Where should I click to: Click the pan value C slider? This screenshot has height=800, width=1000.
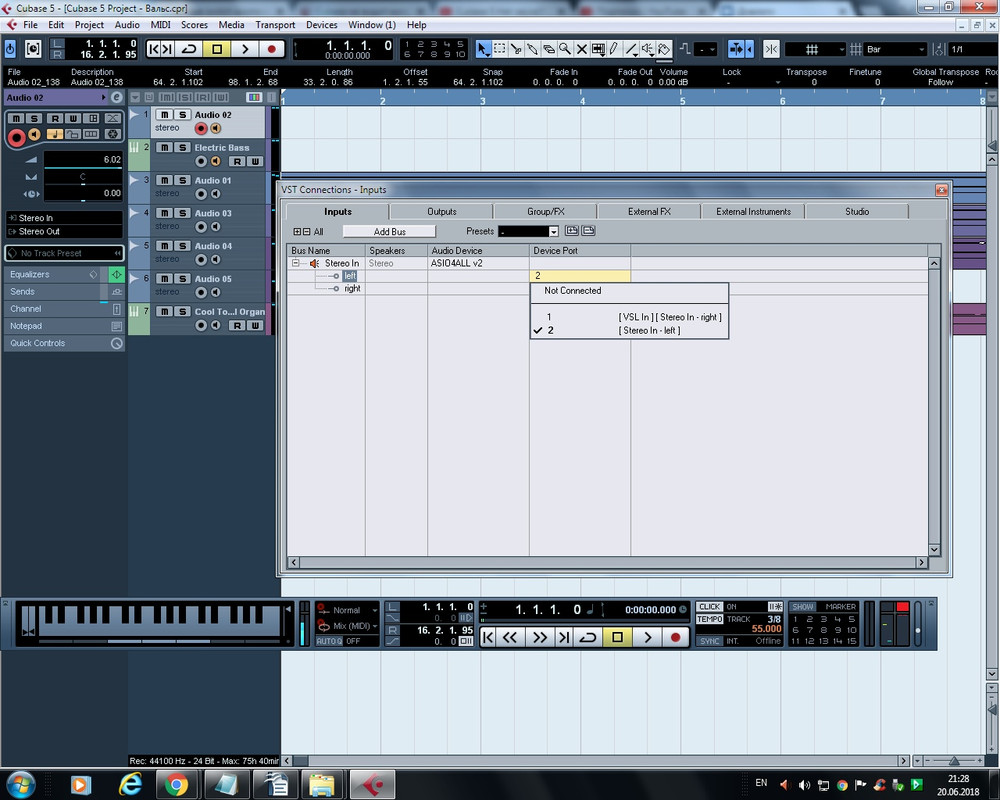[83, 177]
